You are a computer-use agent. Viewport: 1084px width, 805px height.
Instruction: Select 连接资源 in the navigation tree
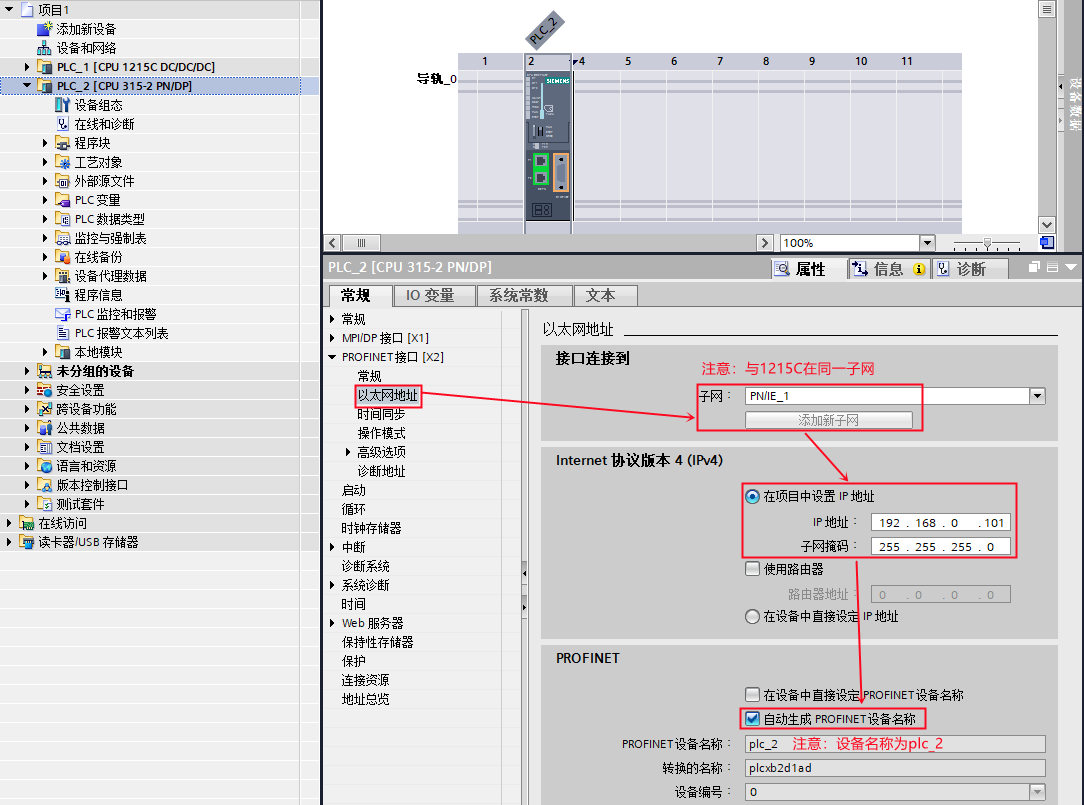[365, 681]
